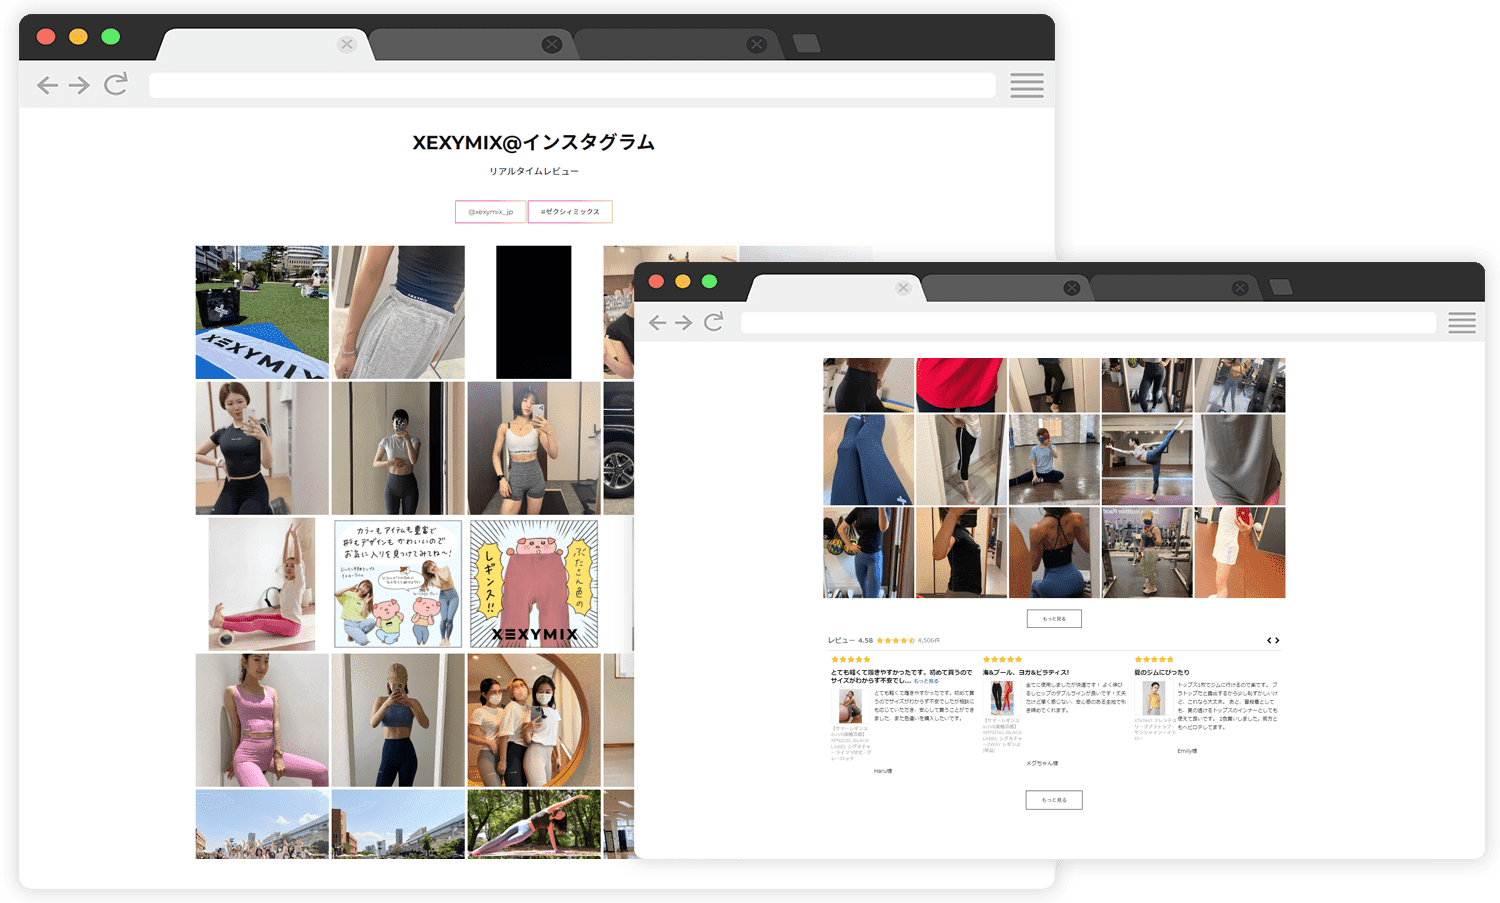Image resolution: width=1500 pixels, height=903 pixels.
Task: Reload the page using the refresh icon
Action: pyautogui.click(x=714, y=322)
